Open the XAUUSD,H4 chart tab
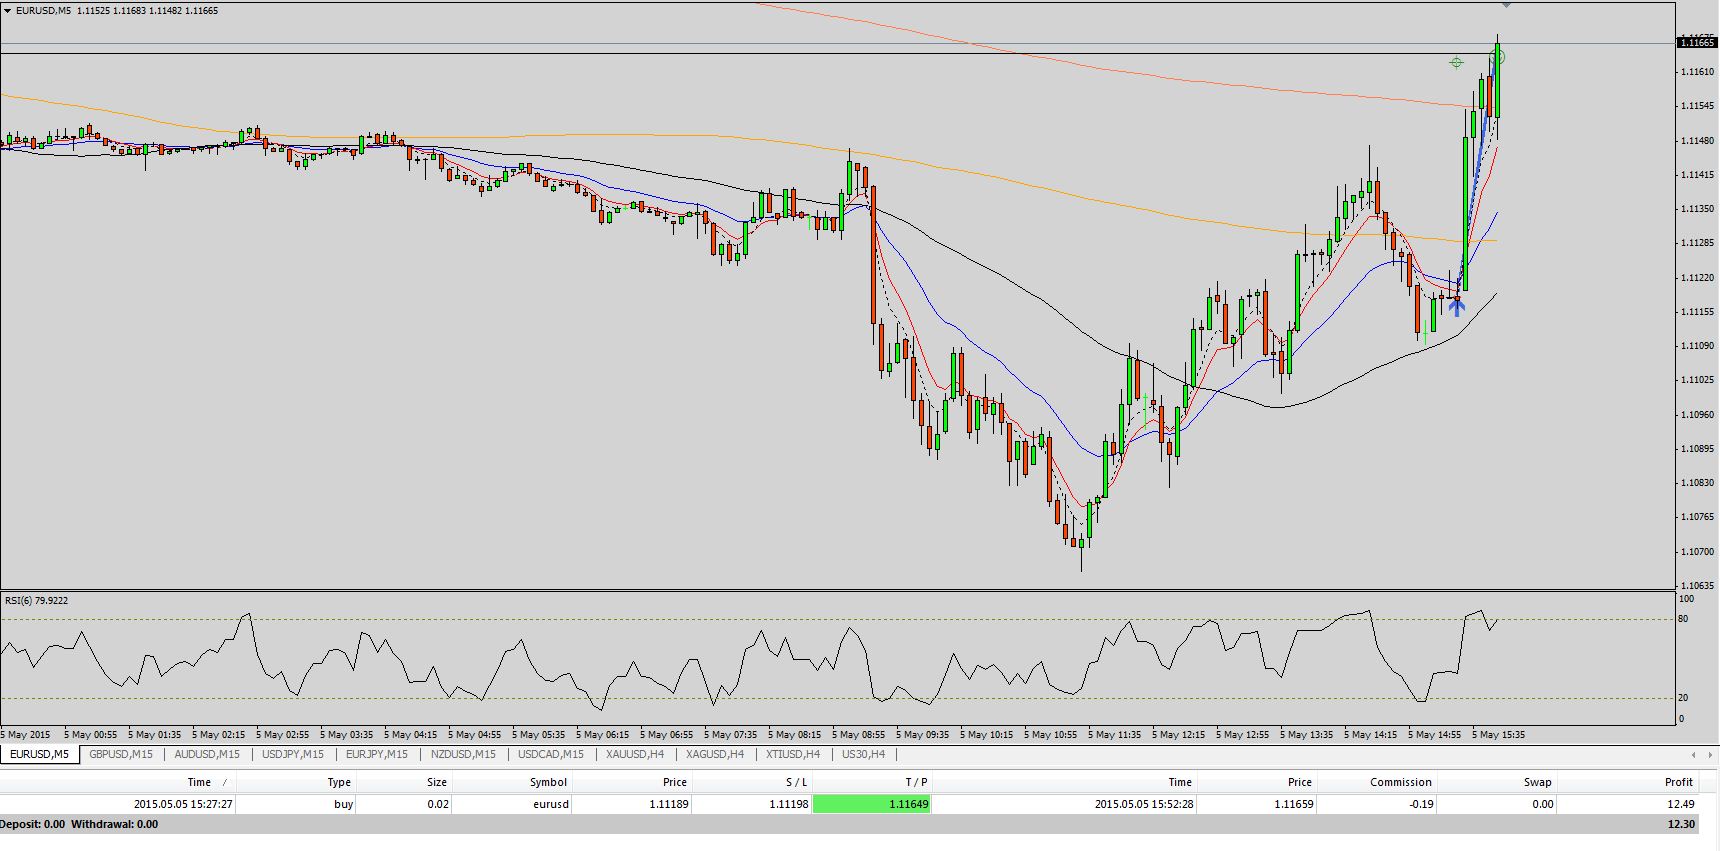 point(634,754)
